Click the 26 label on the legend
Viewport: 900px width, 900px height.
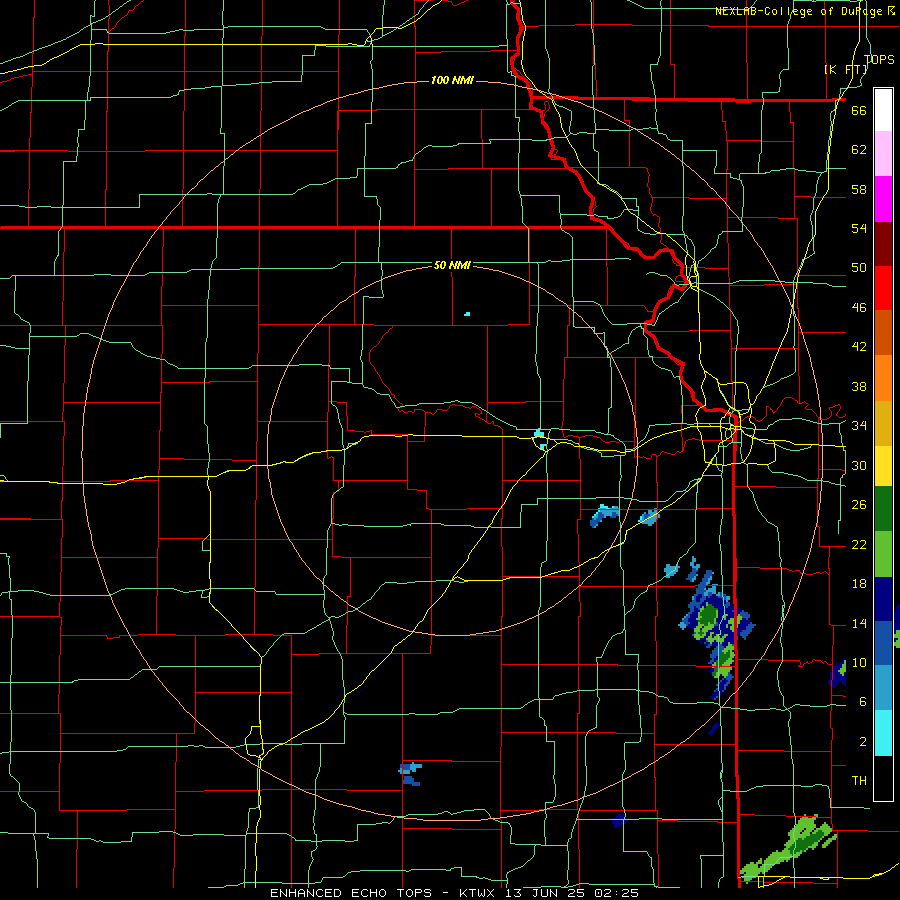tap(859, 505)
